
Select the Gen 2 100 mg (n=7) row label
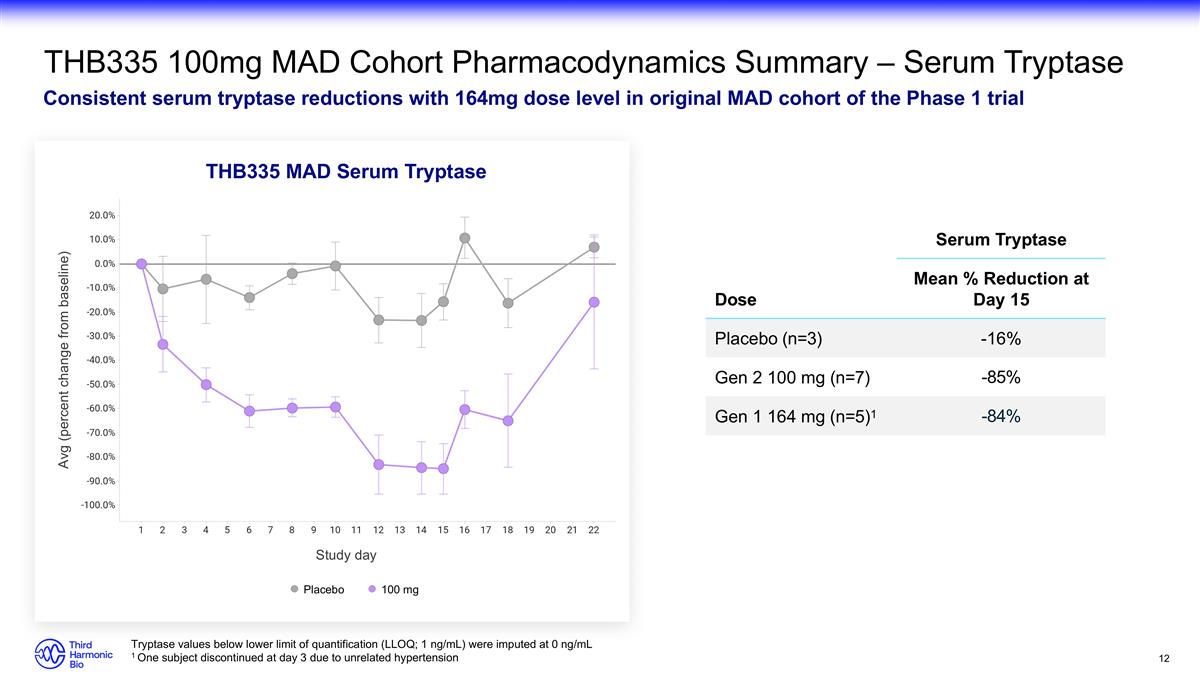point(785,378)
